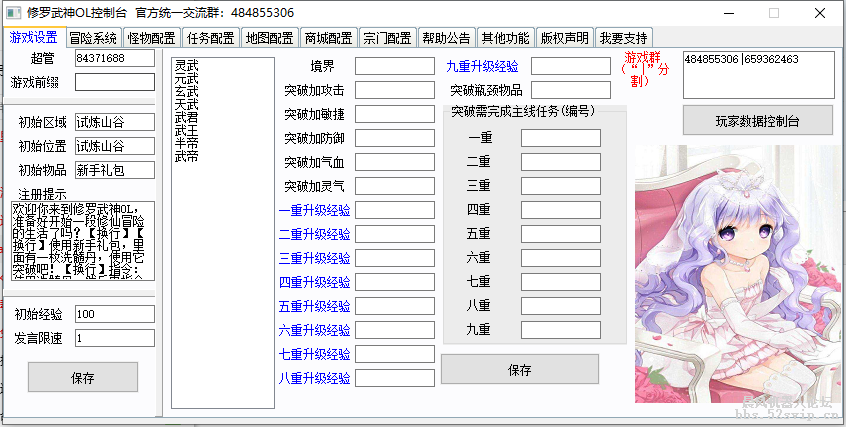
Task: Click 保存 button below the 突破需完成主线任务 group
Action: pyautogui.click(x=520, y=369)
